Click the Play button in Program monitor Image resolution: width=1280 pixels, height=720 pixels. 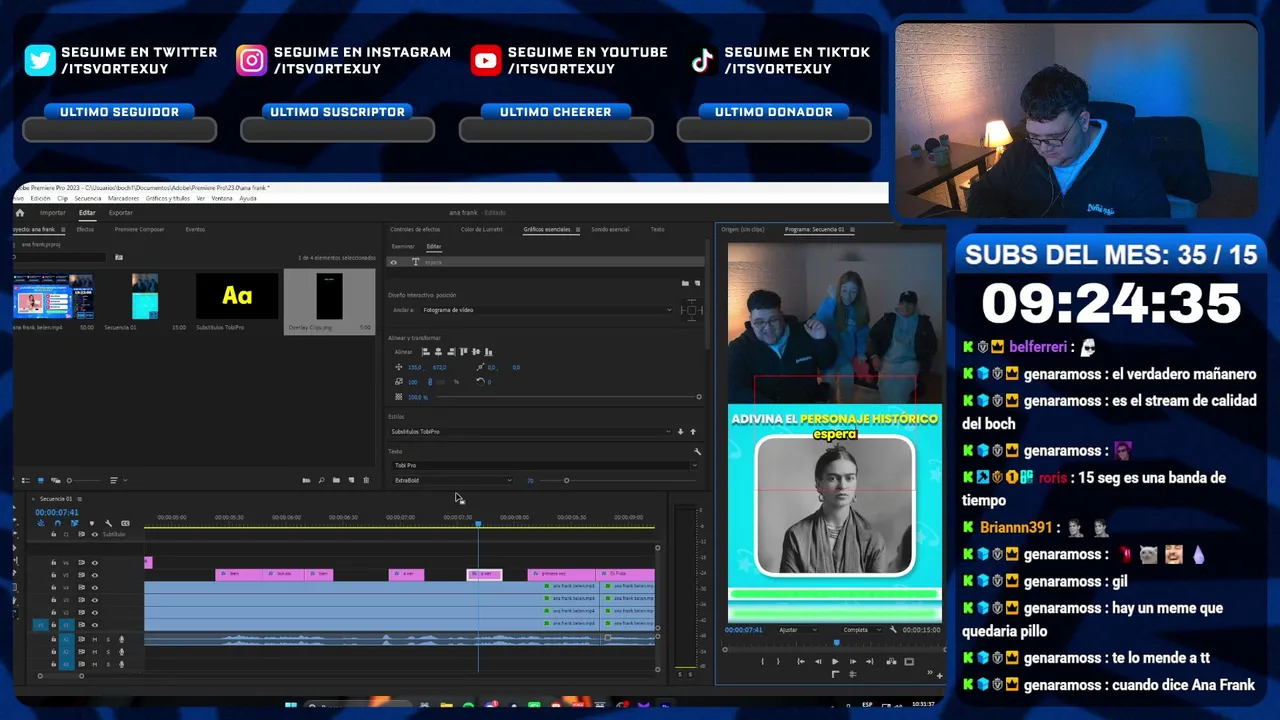pos(835,661)
